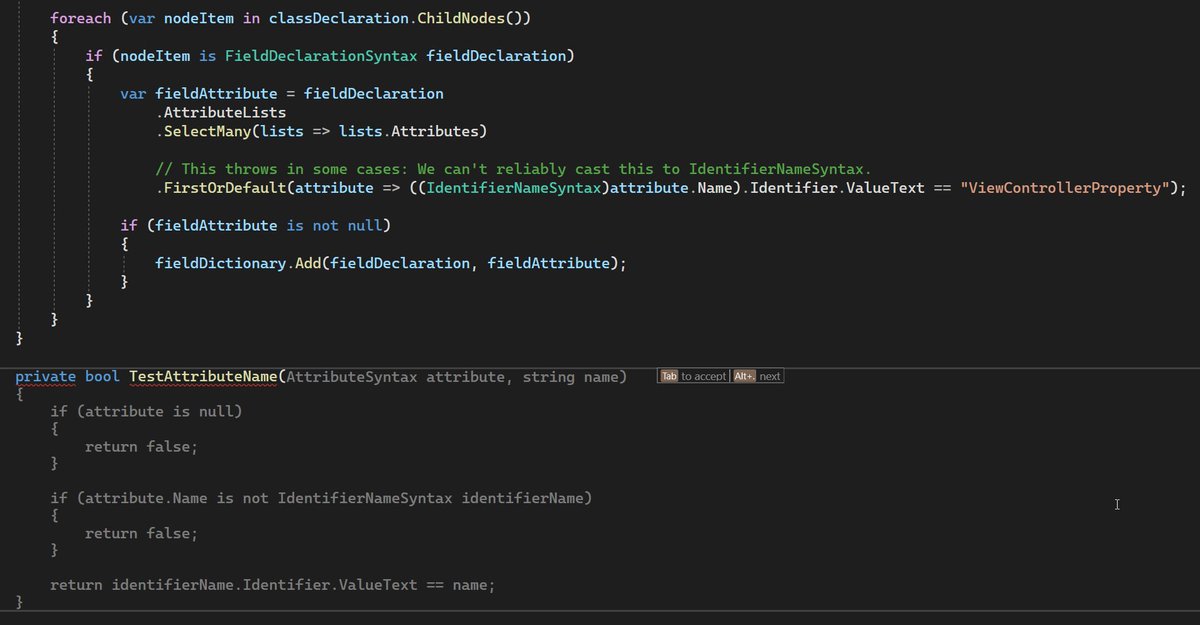Click the (IdentifierNameSyntax) cast in FirstOrDefault line
The image size is (1200, 625).
pos(512,188)
